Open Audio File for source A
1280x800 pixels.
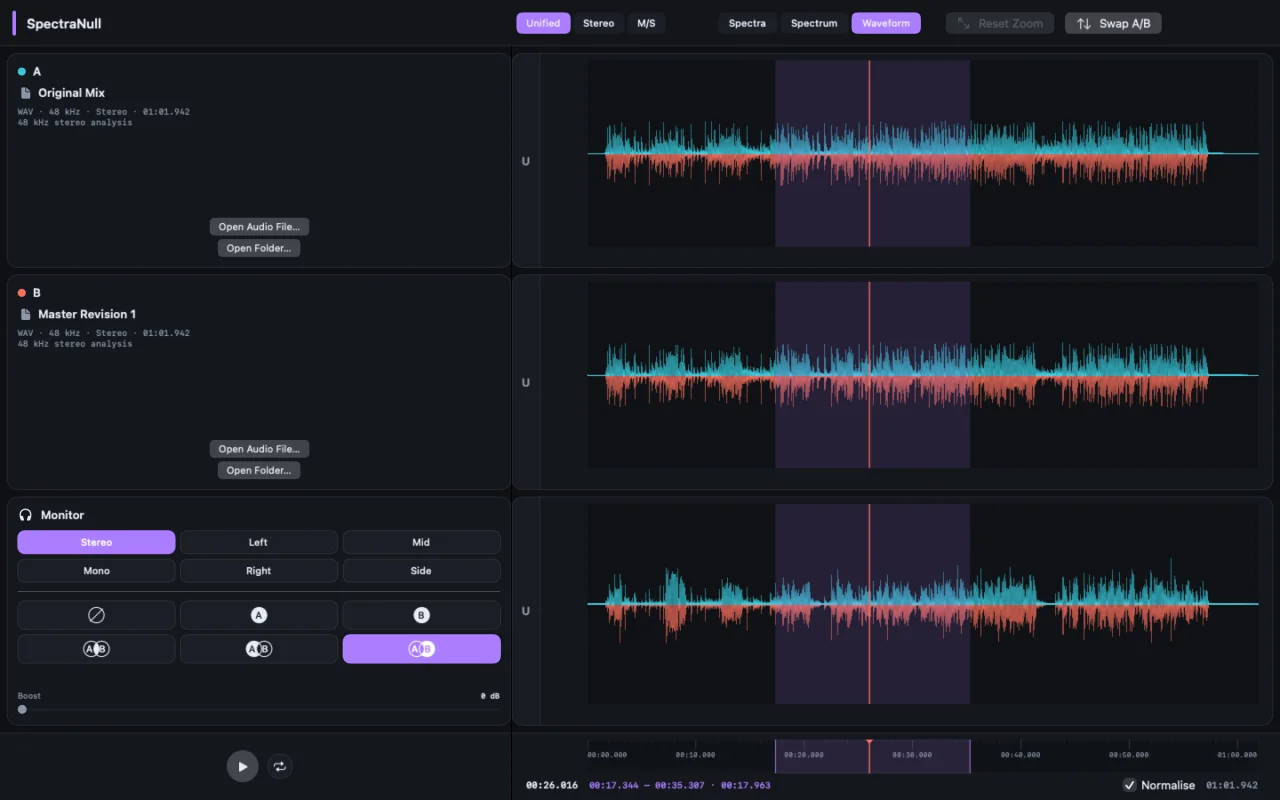[x=259, y=227]
